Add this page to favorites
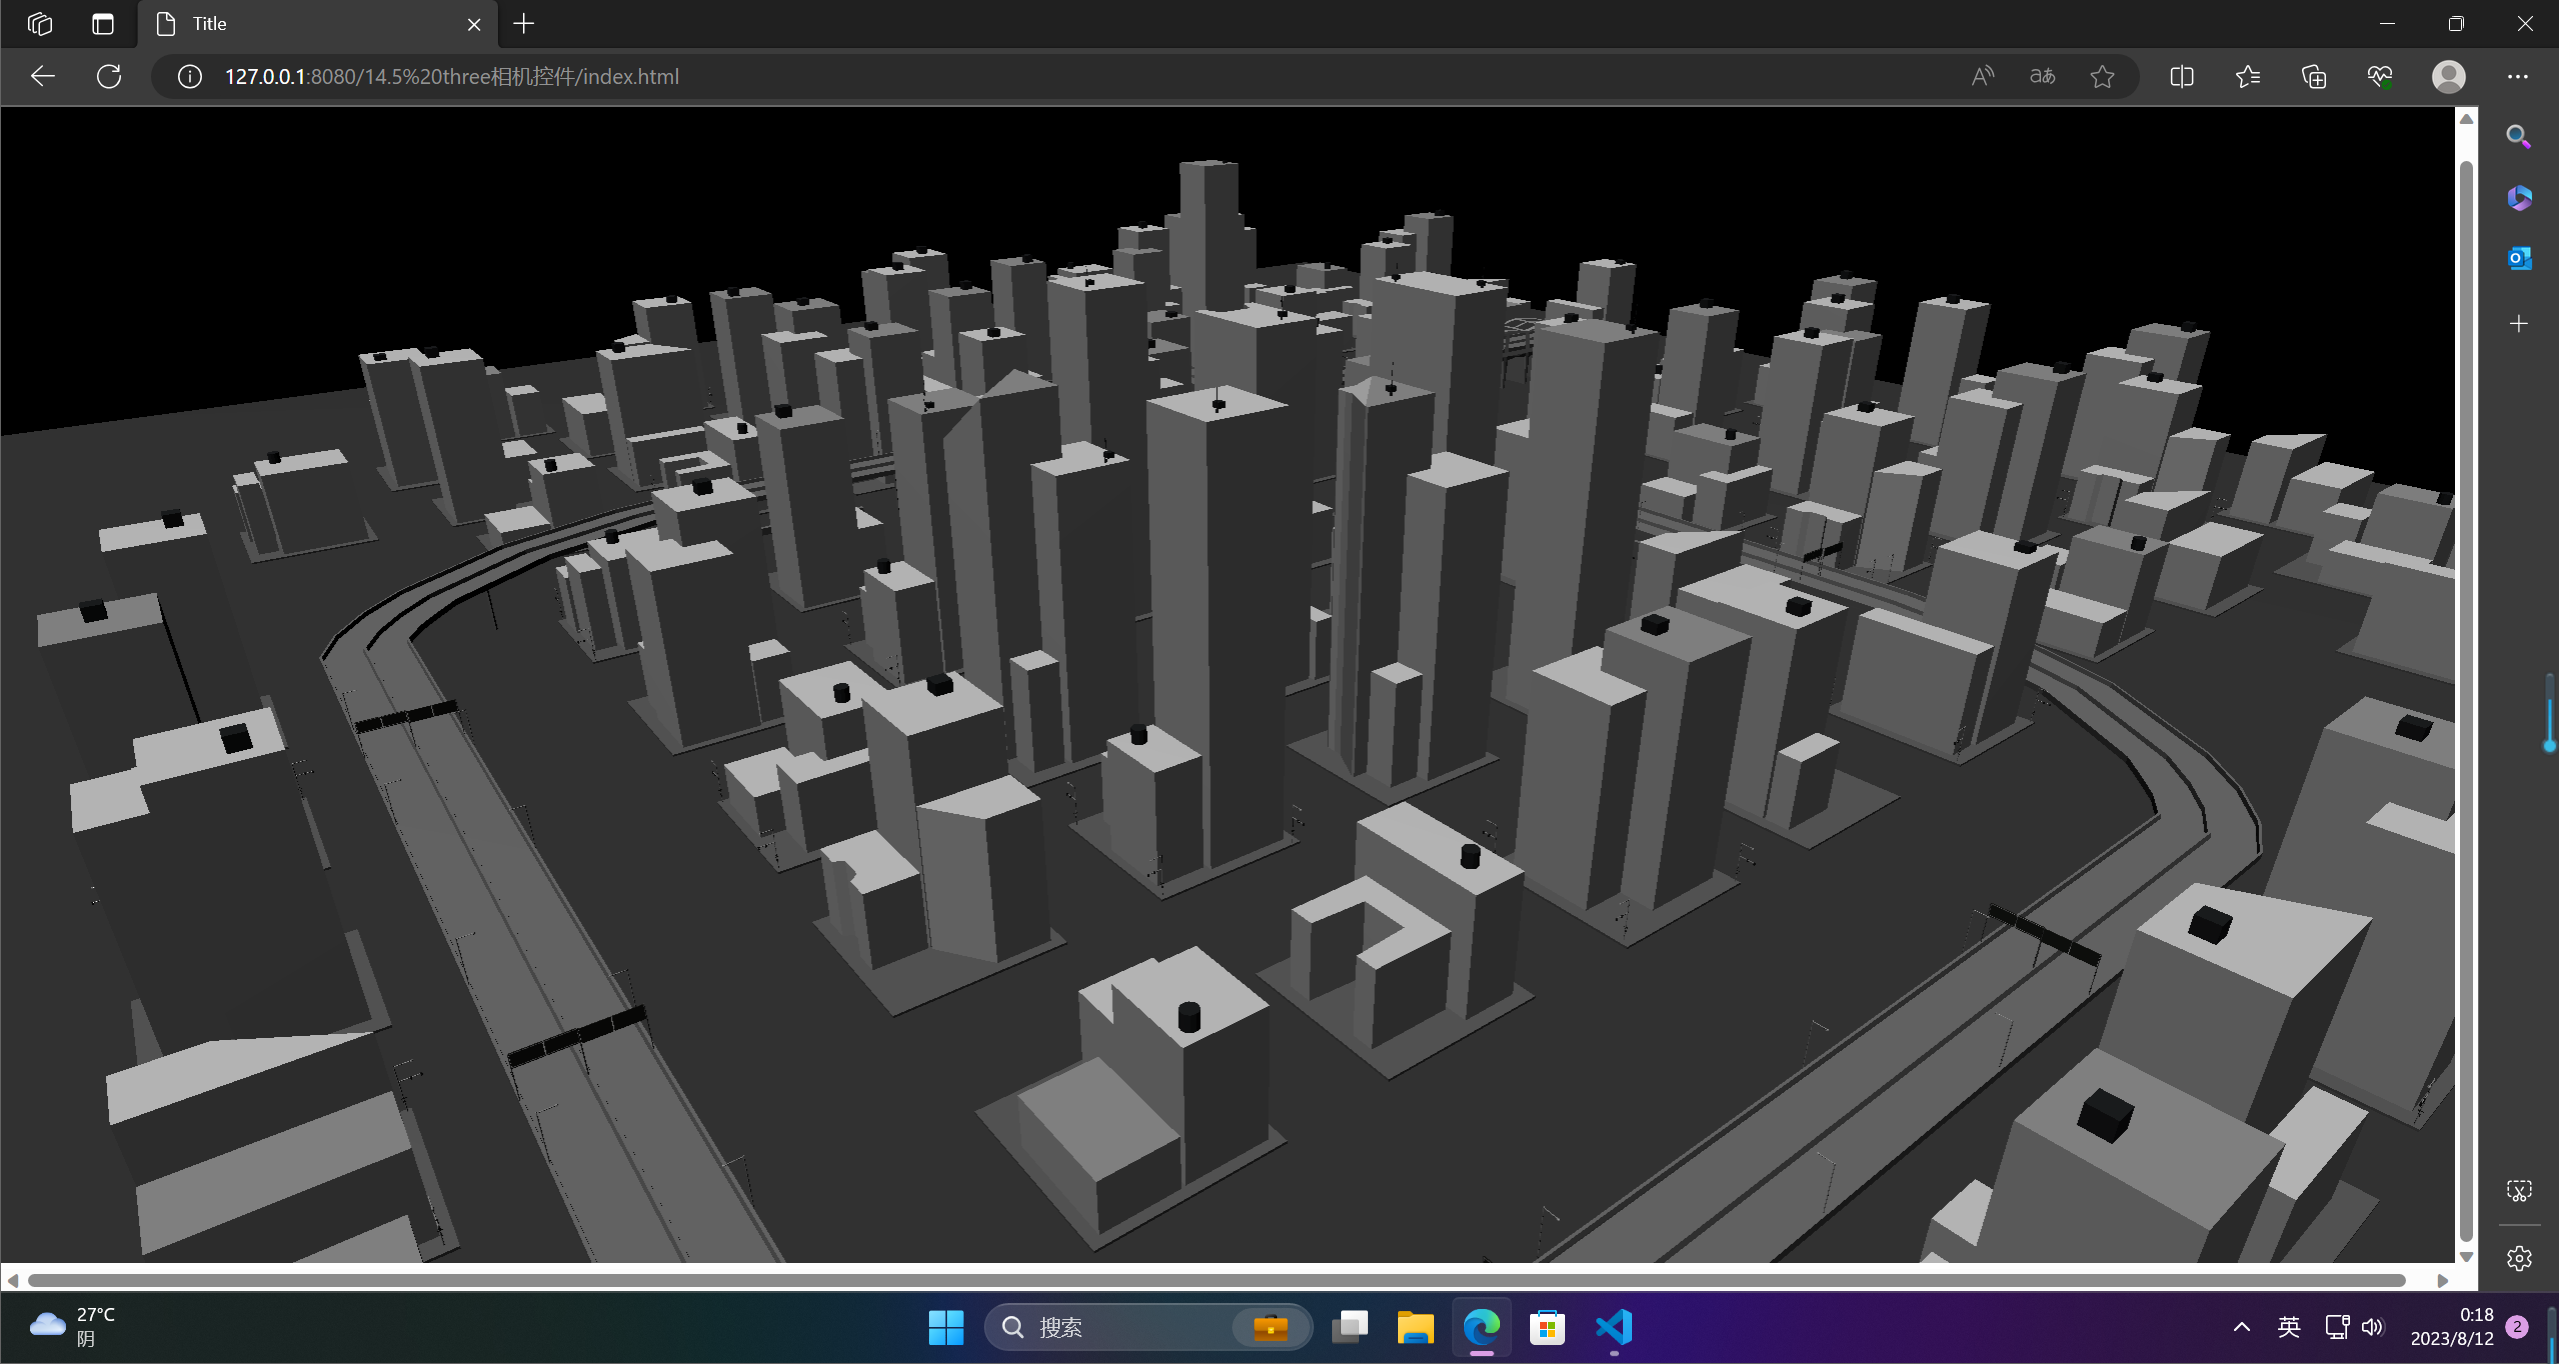The width and height of the screenshot is (2559, 1364). tap(2102, 76)
